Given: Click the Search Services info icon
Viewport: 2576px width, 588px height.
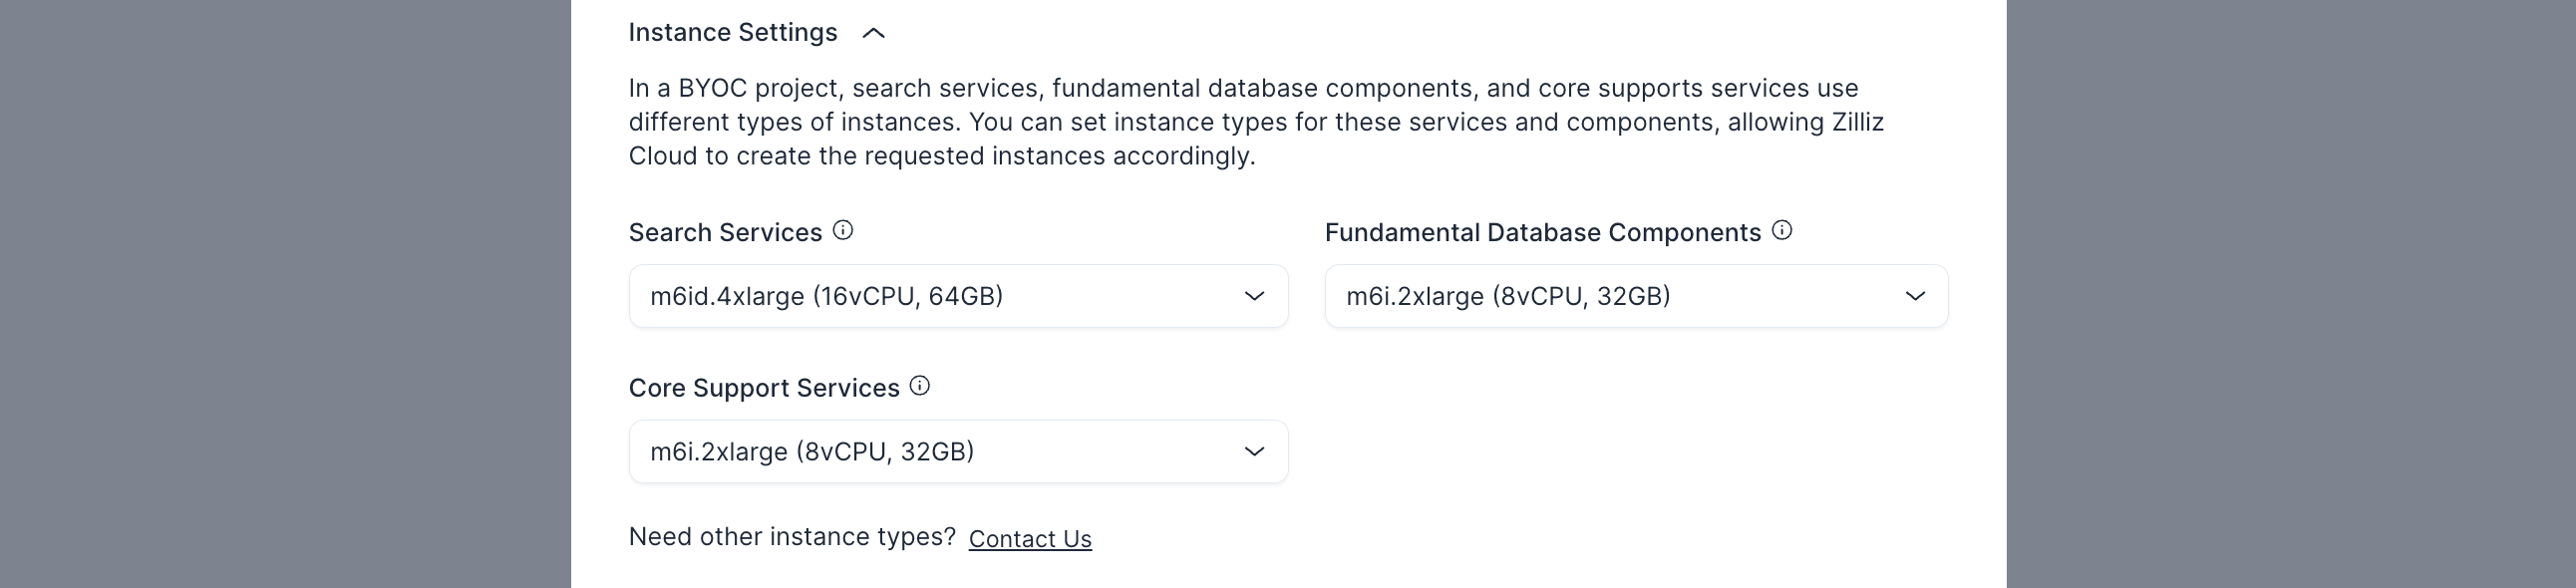Looking at the screenshot, I should [x=843, y=231].
